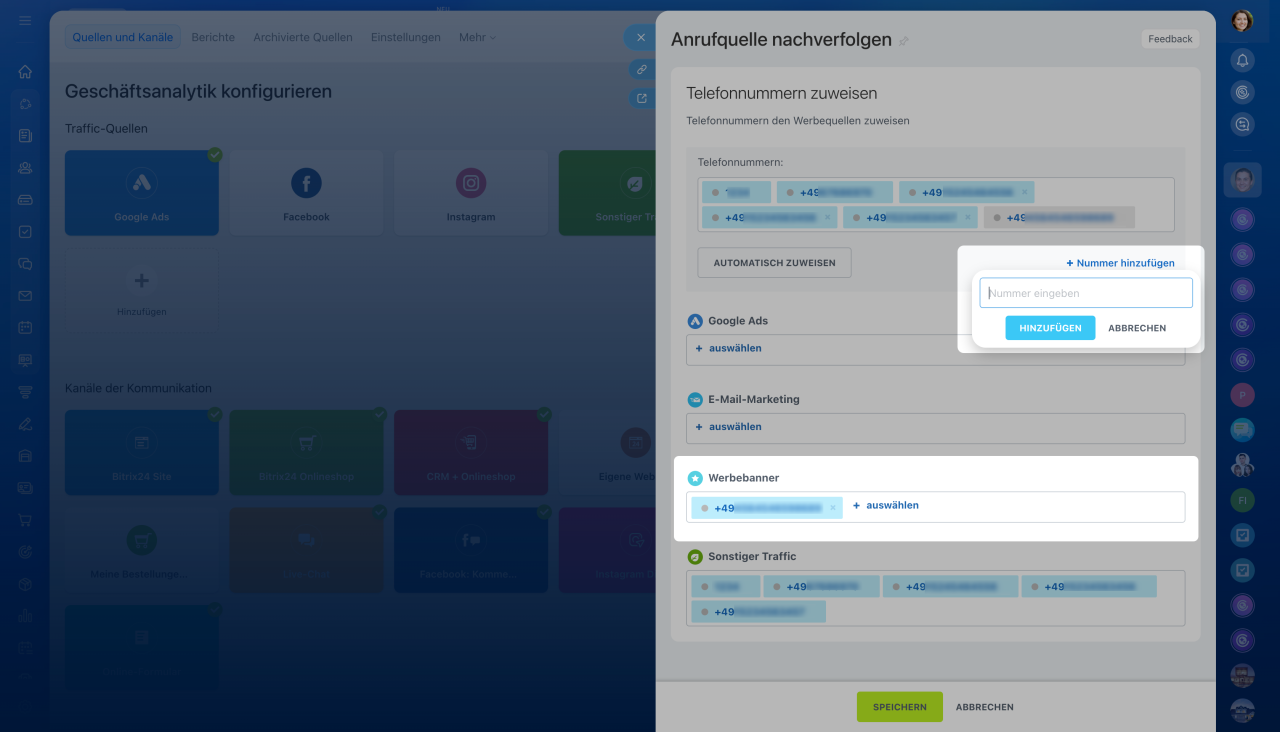Image resolution: width=1280 pixels, height=732 pixels.
Task: Open the notifications bell
Action: point(1243,61)
